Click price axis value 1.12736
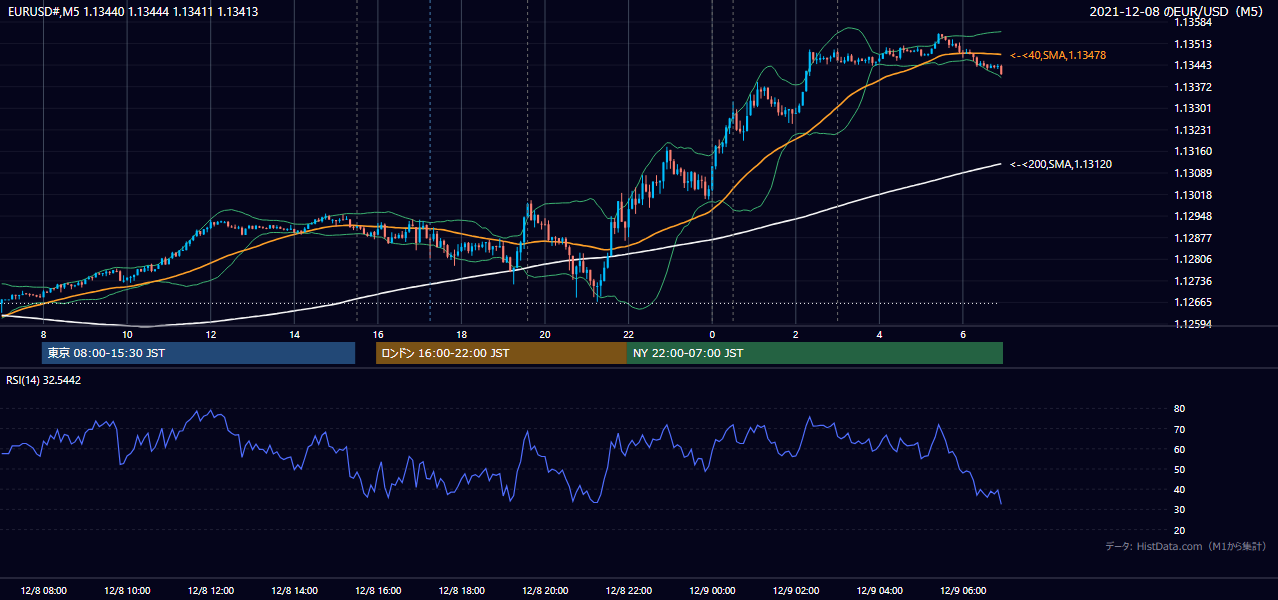 (x=1194, y=281)
